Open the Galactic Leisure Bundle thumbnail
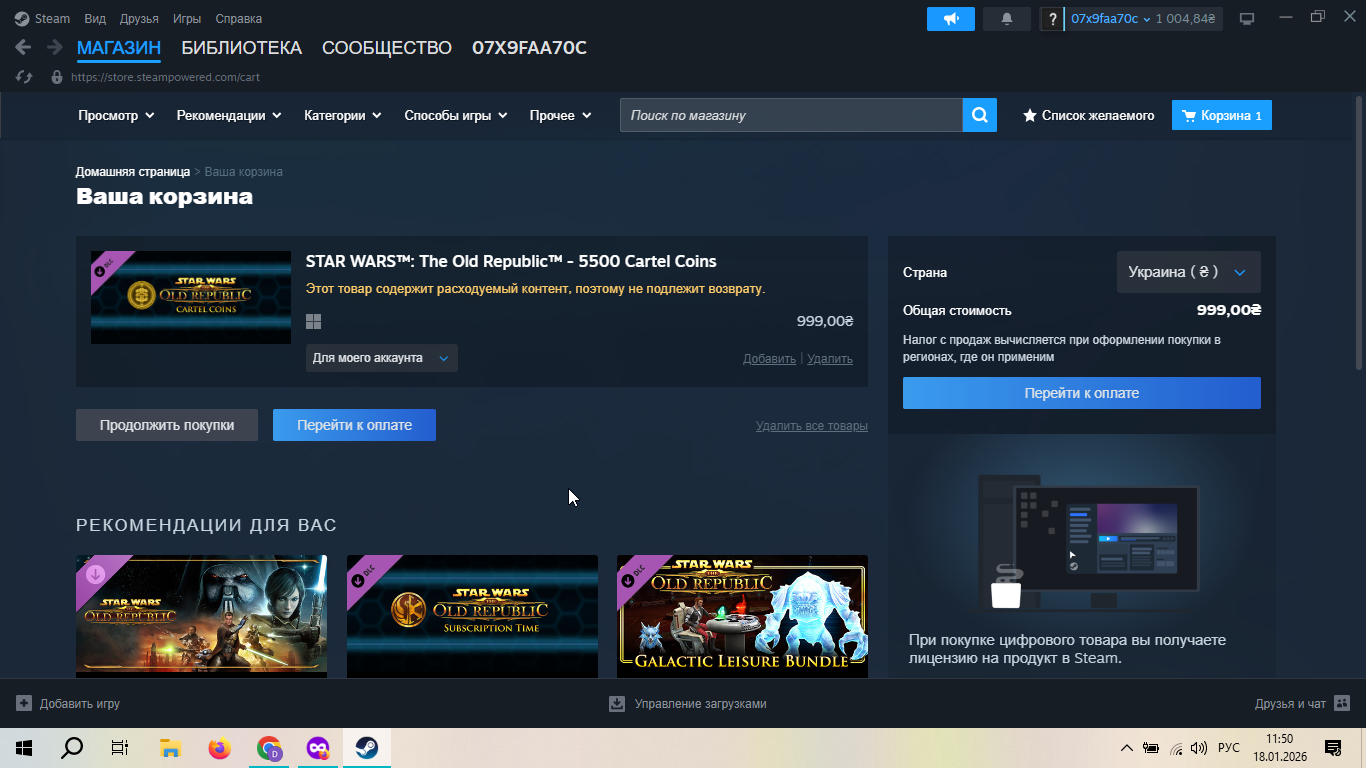This screenshot has height=768, width=1366. pos(742,616)
